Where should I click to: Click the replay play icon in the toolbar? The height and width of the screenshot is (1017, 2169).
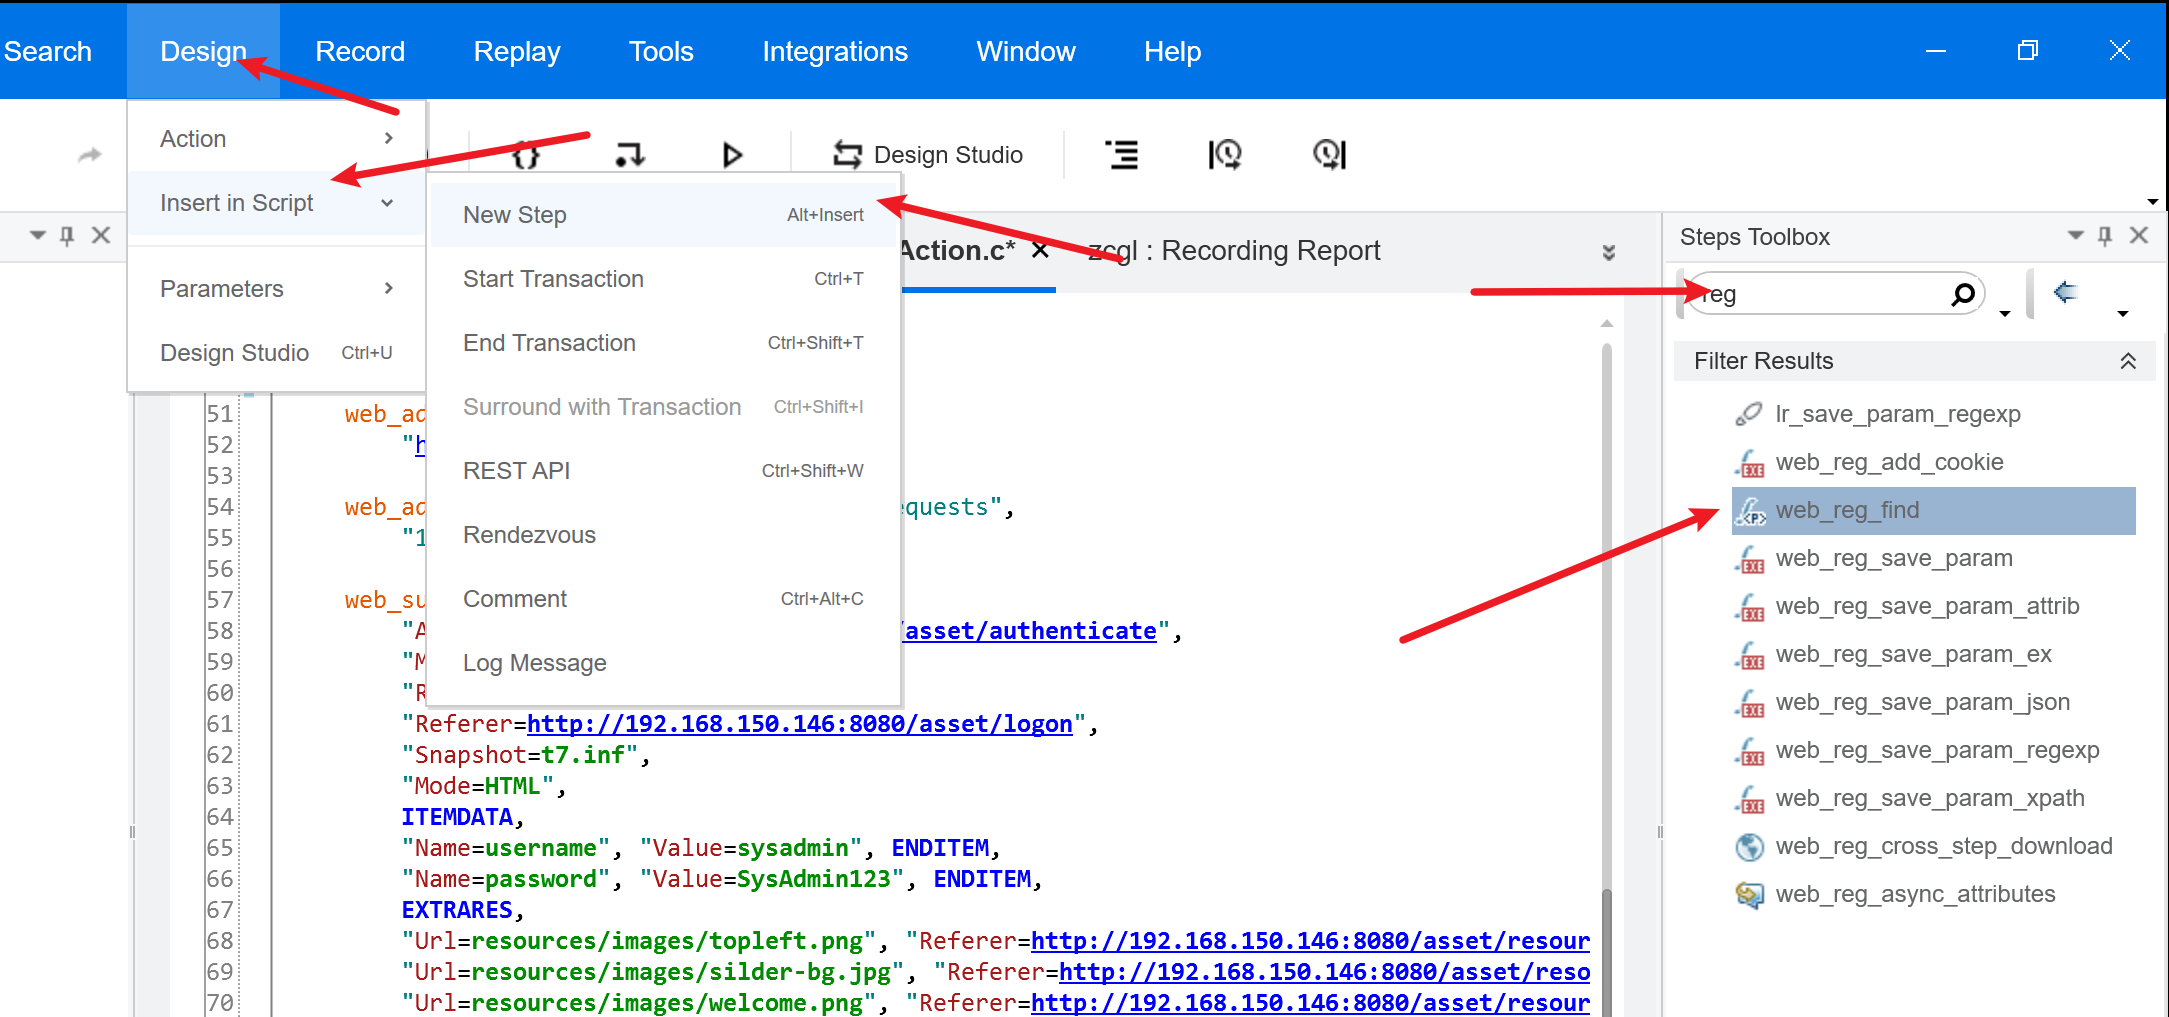coord(732,155)
